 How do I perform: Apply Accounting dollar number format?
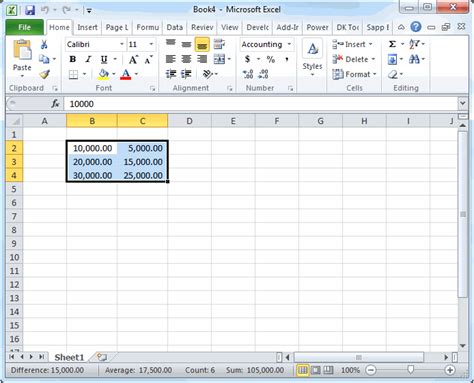click(247, 59)
